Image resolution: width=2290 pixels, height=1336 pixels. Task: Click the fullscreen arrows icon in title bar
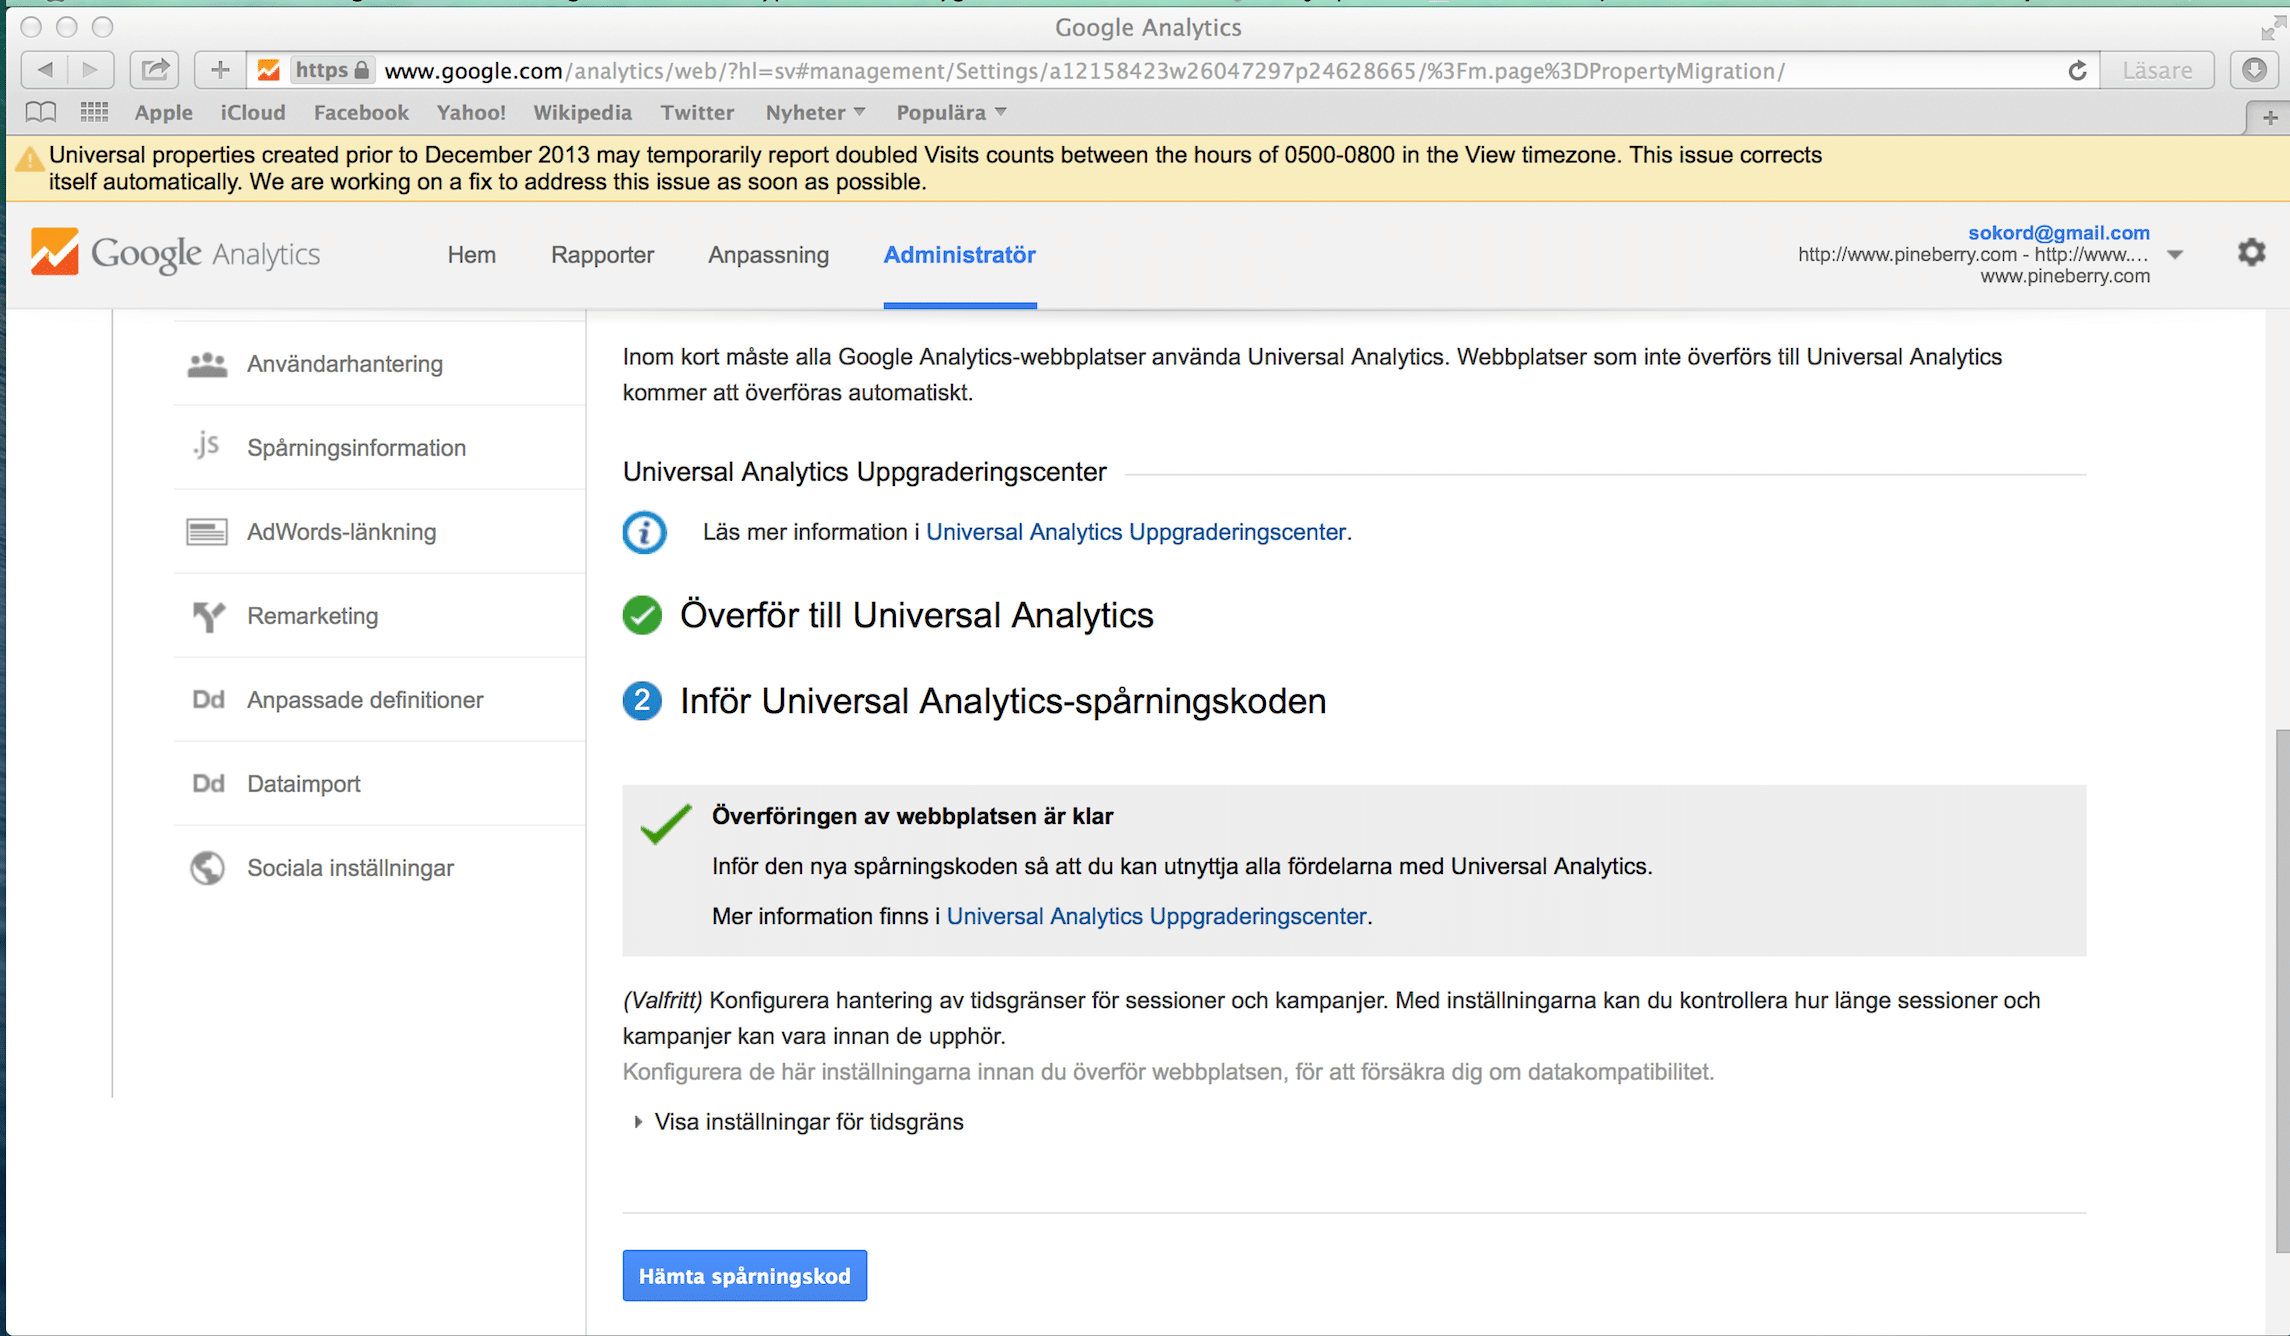(x=2273, y=26)
